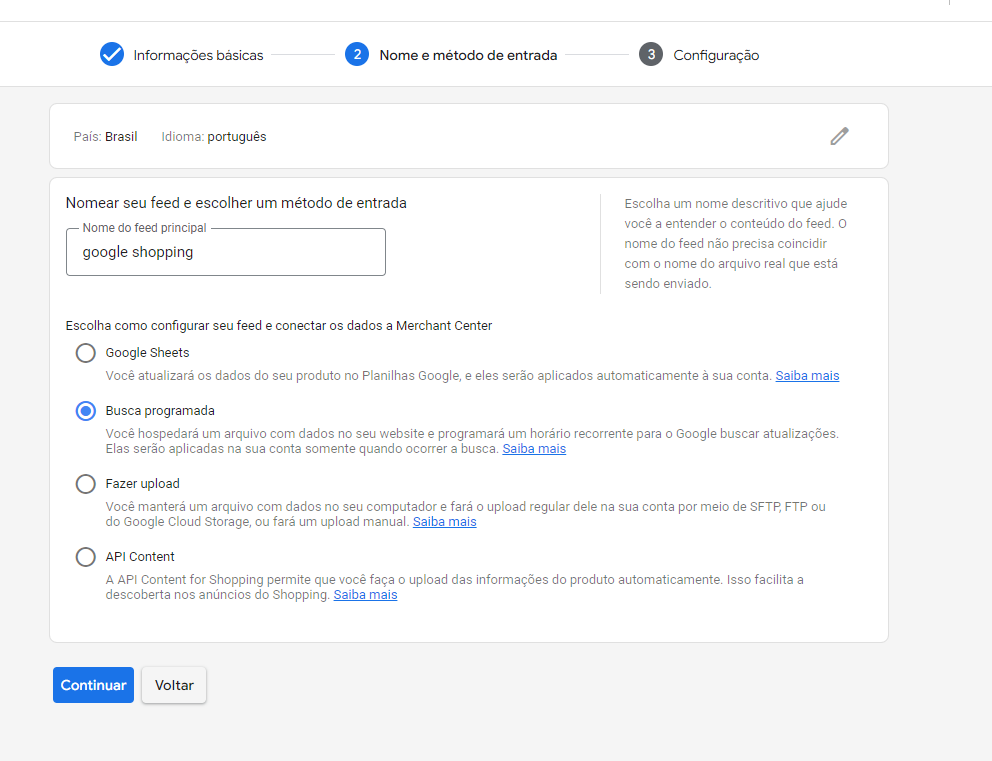Go to the Configuração step label
The height and width of the screenshot is (761, 992).
[x=716, y=56]
